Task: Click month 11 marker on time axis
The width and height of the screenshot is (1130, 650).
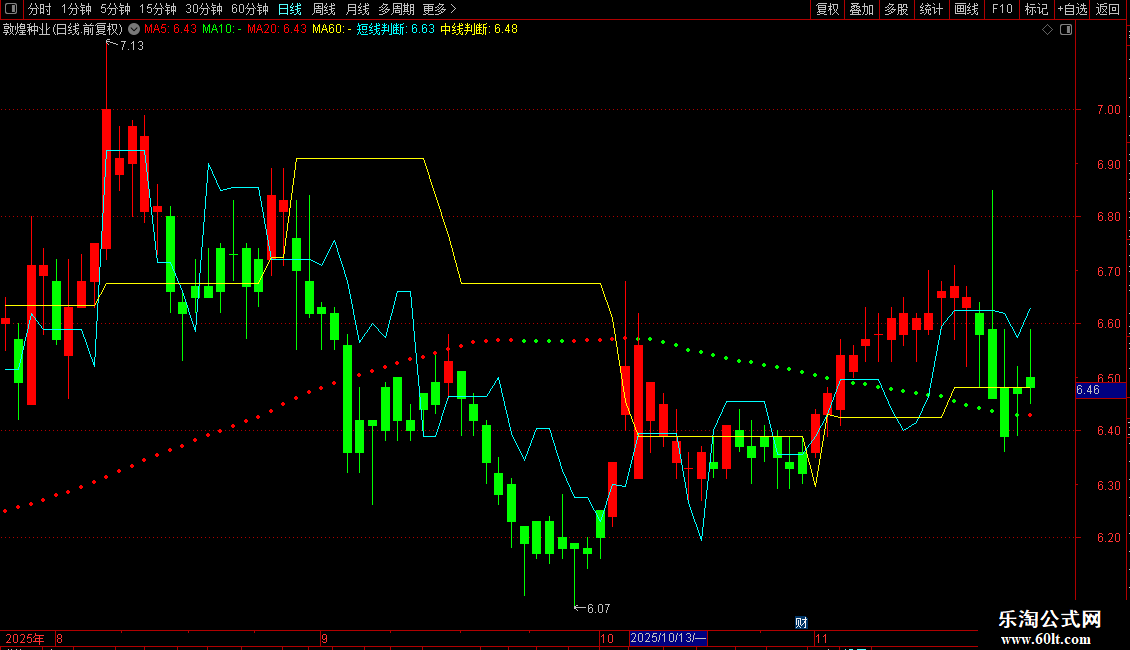Action: pos(821,638)
